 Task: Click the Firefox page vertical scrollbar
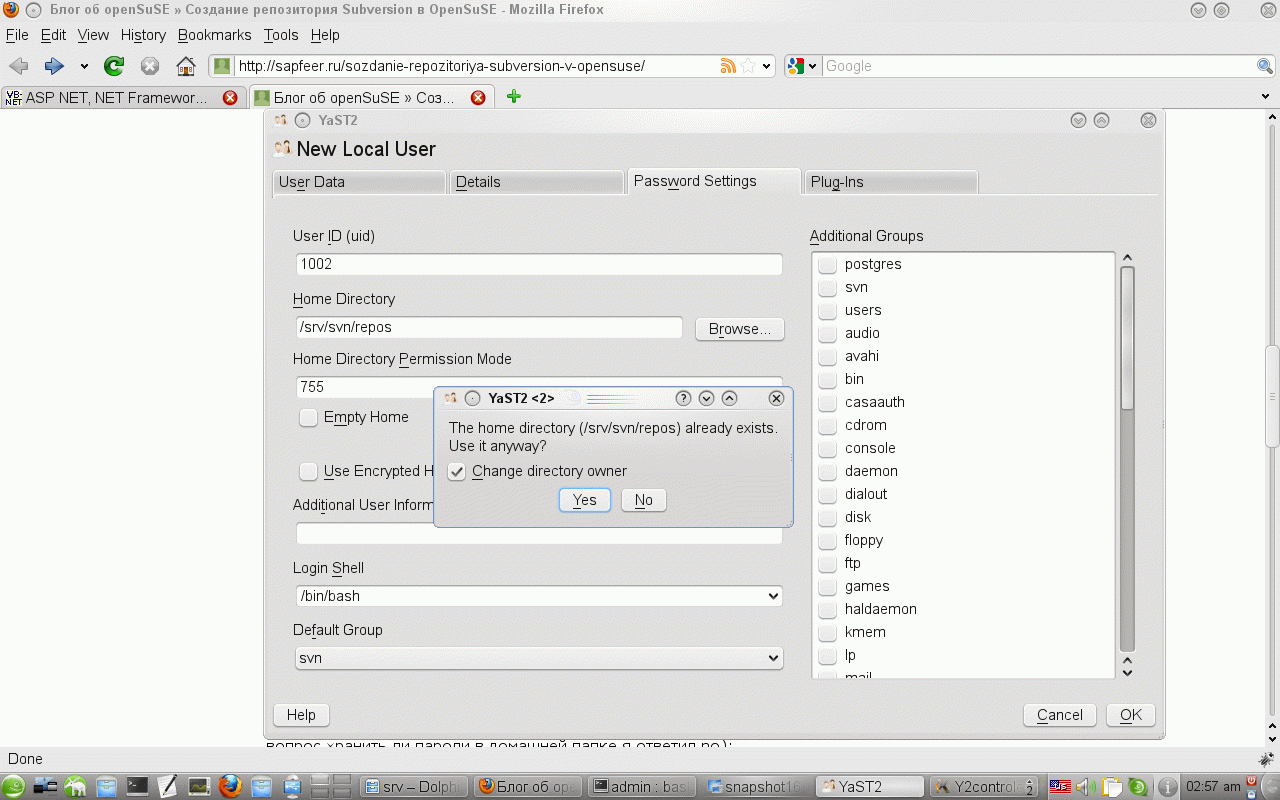coord(1272,397)
